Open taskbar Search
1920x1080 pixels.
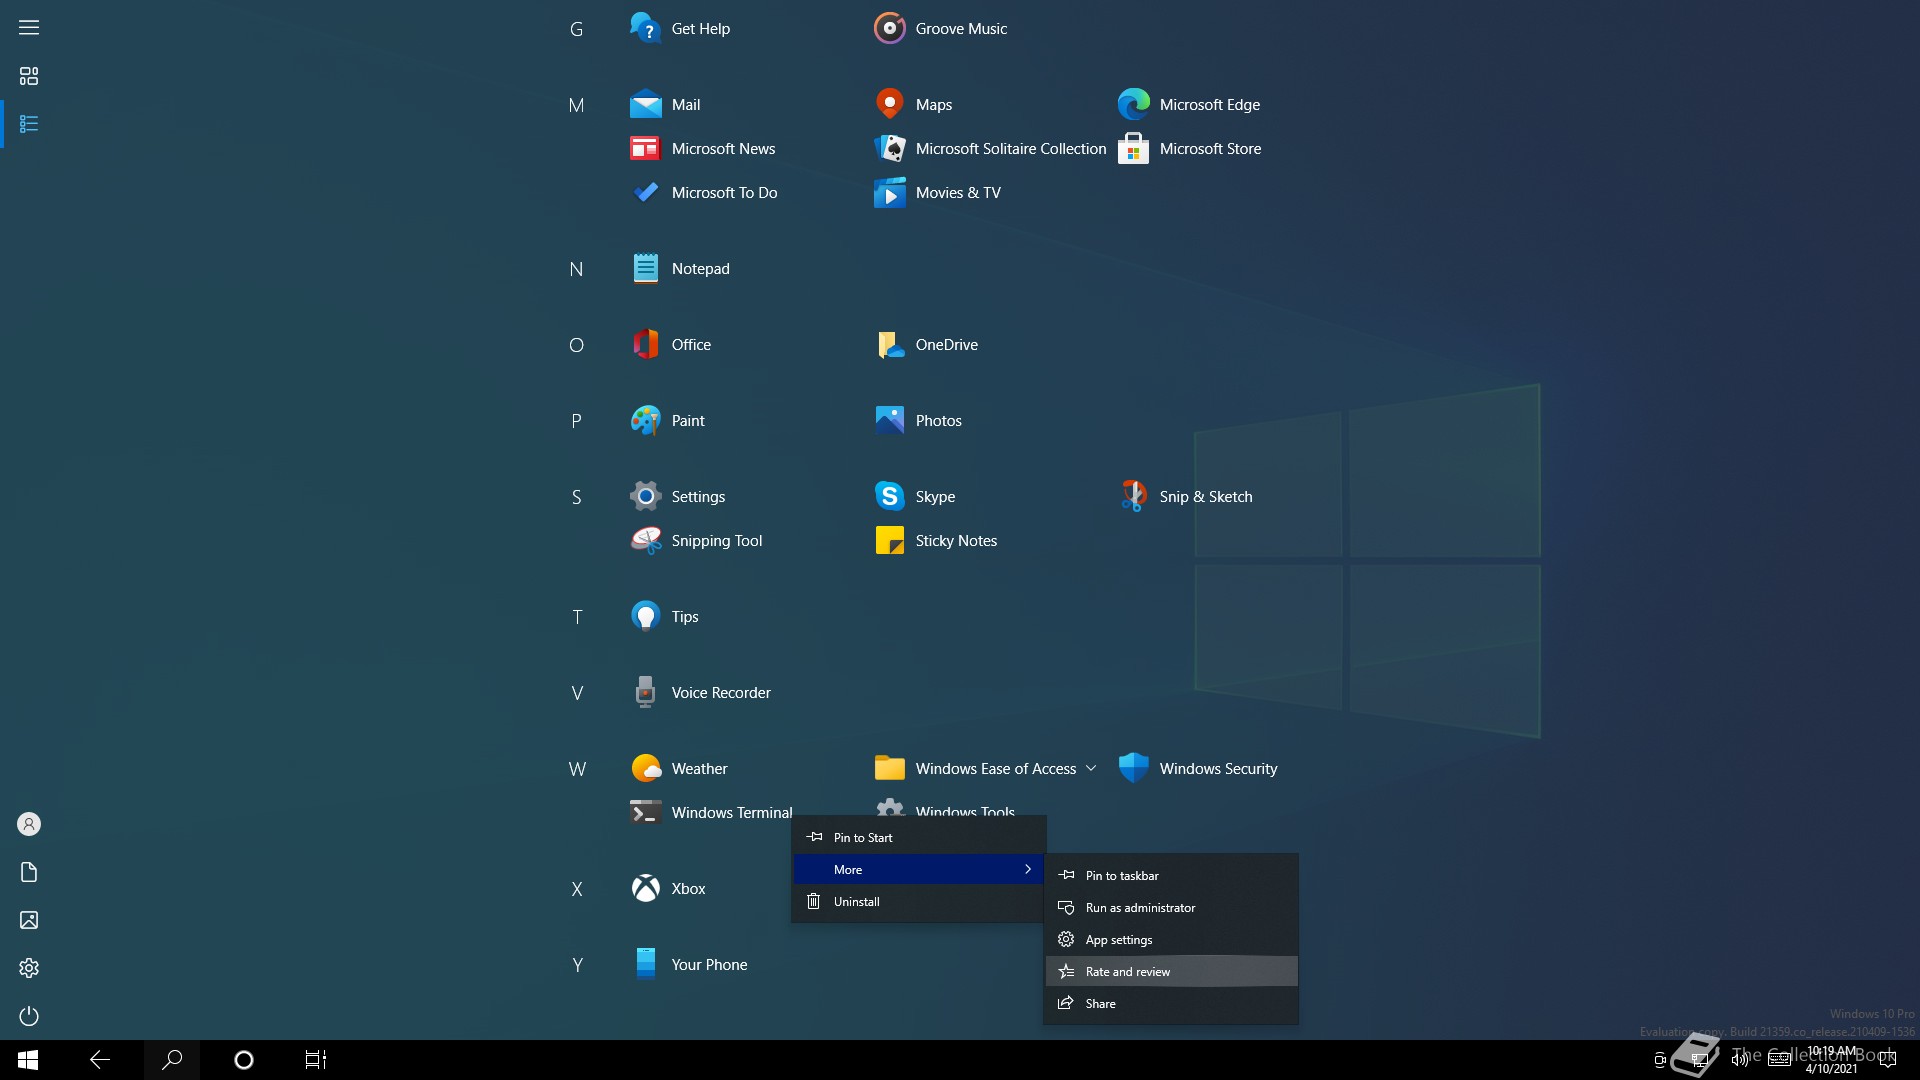click(172, 1060)
